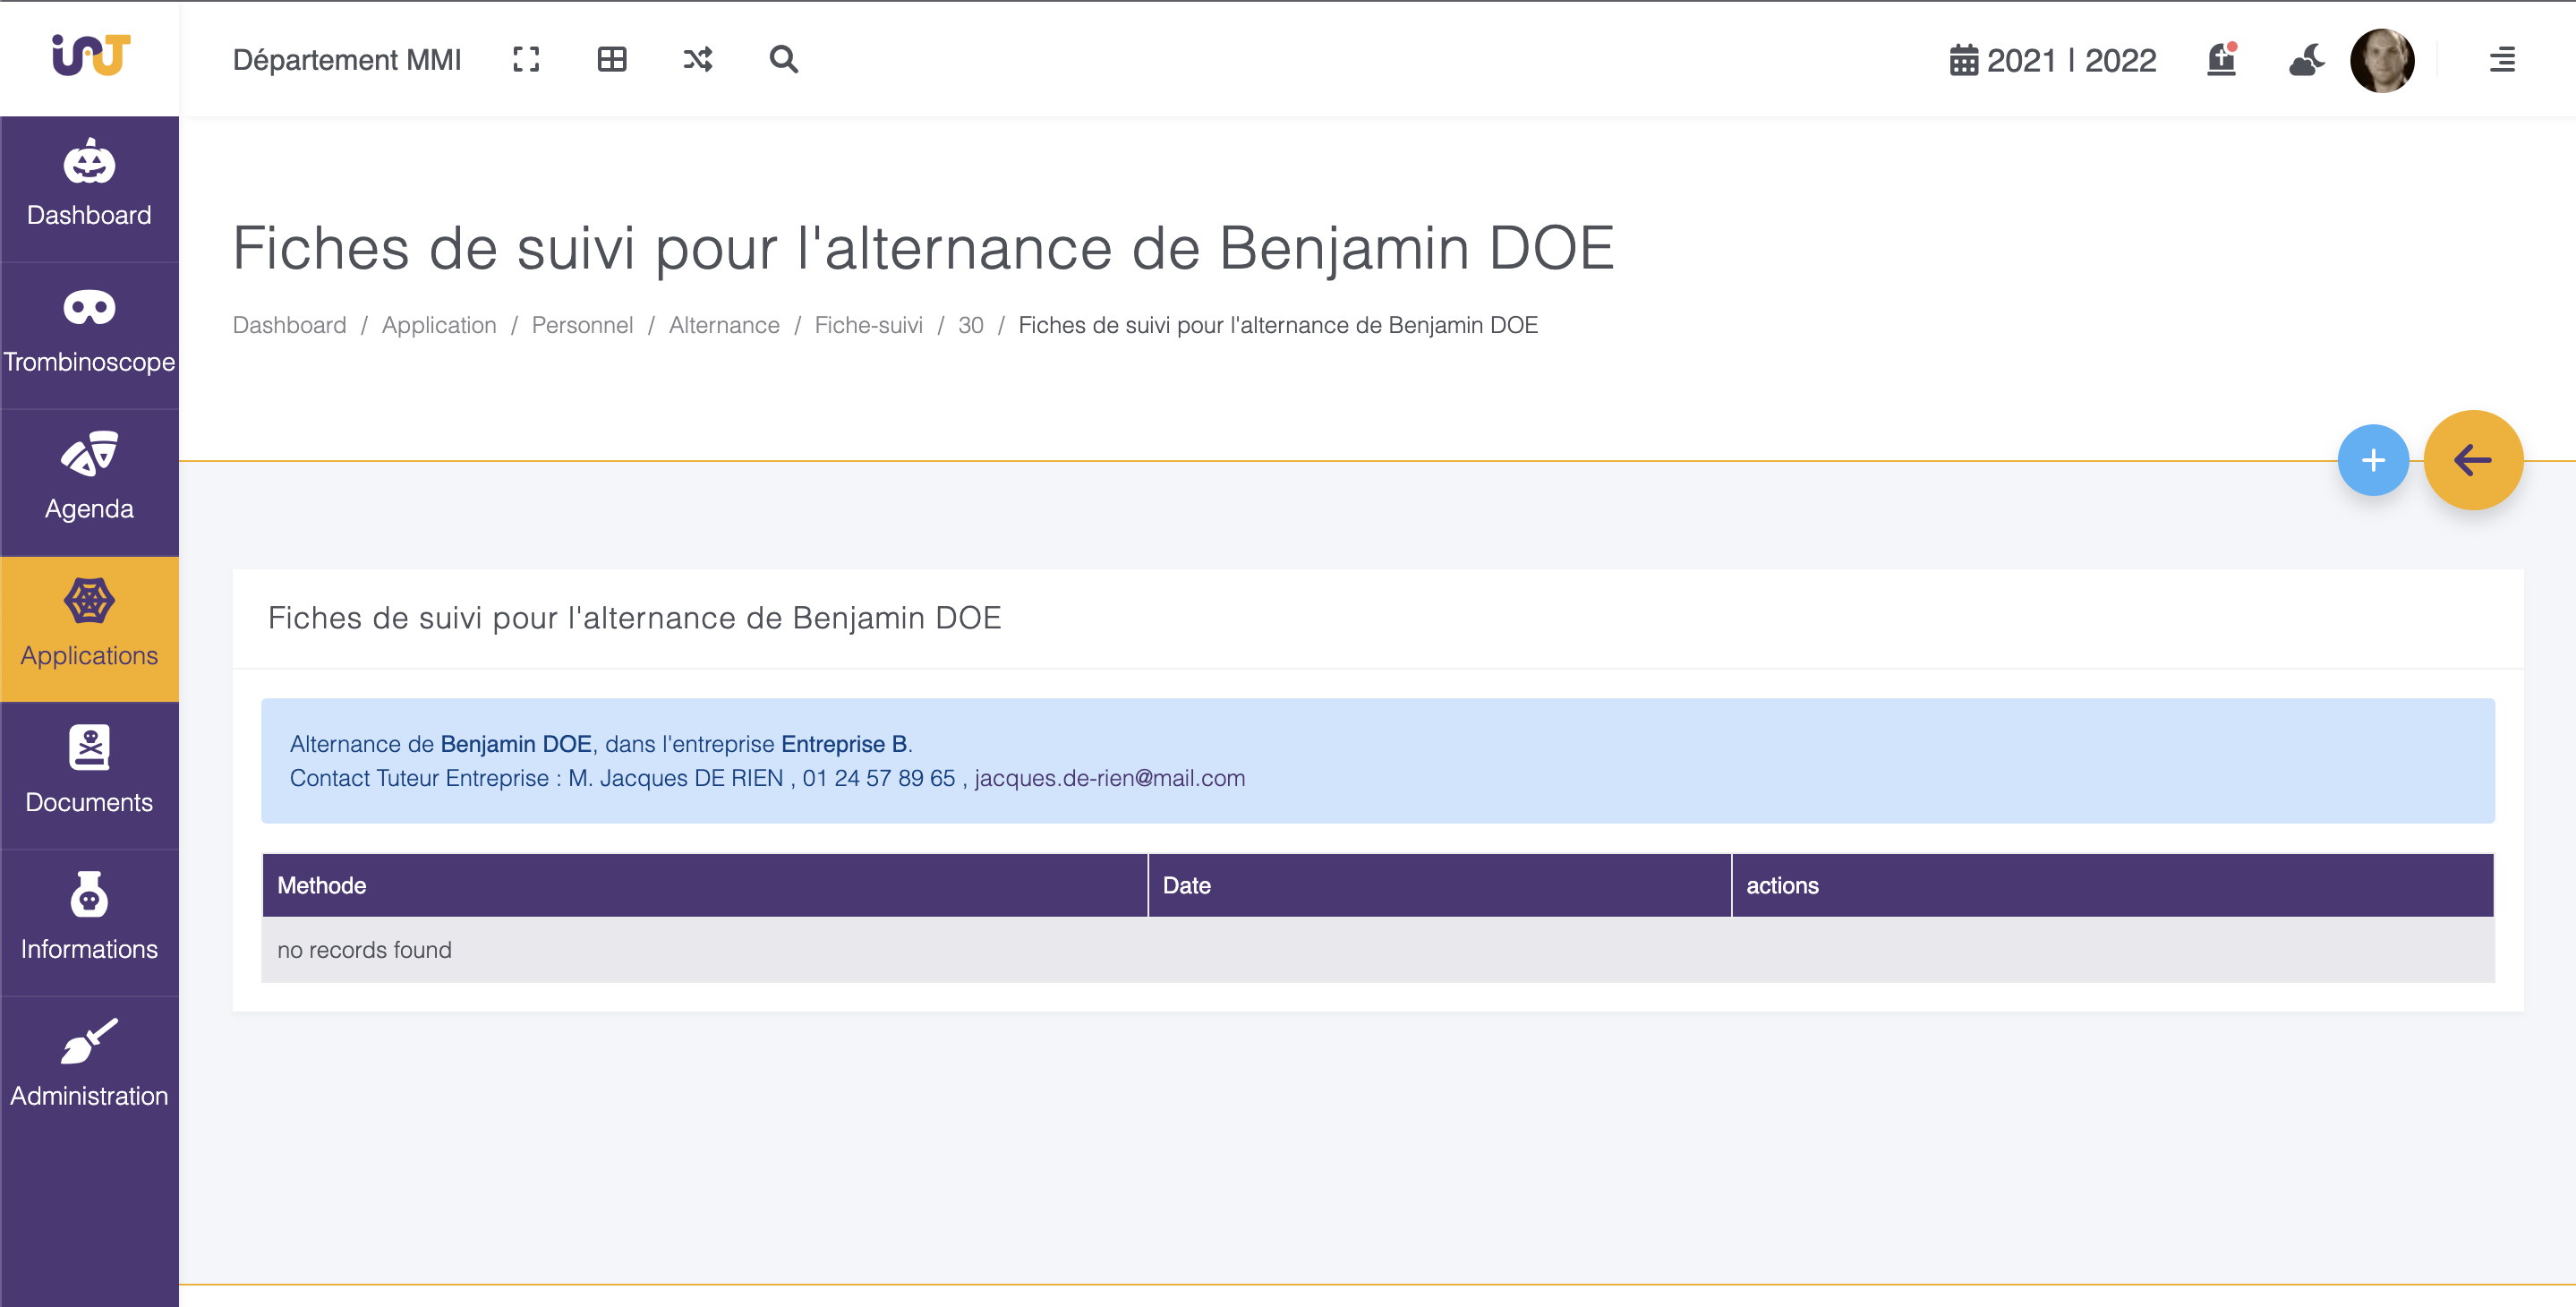The image size is (2576, 1307).
Task: Select the Trombinoscope mask icon
Action: click(89, 332)
